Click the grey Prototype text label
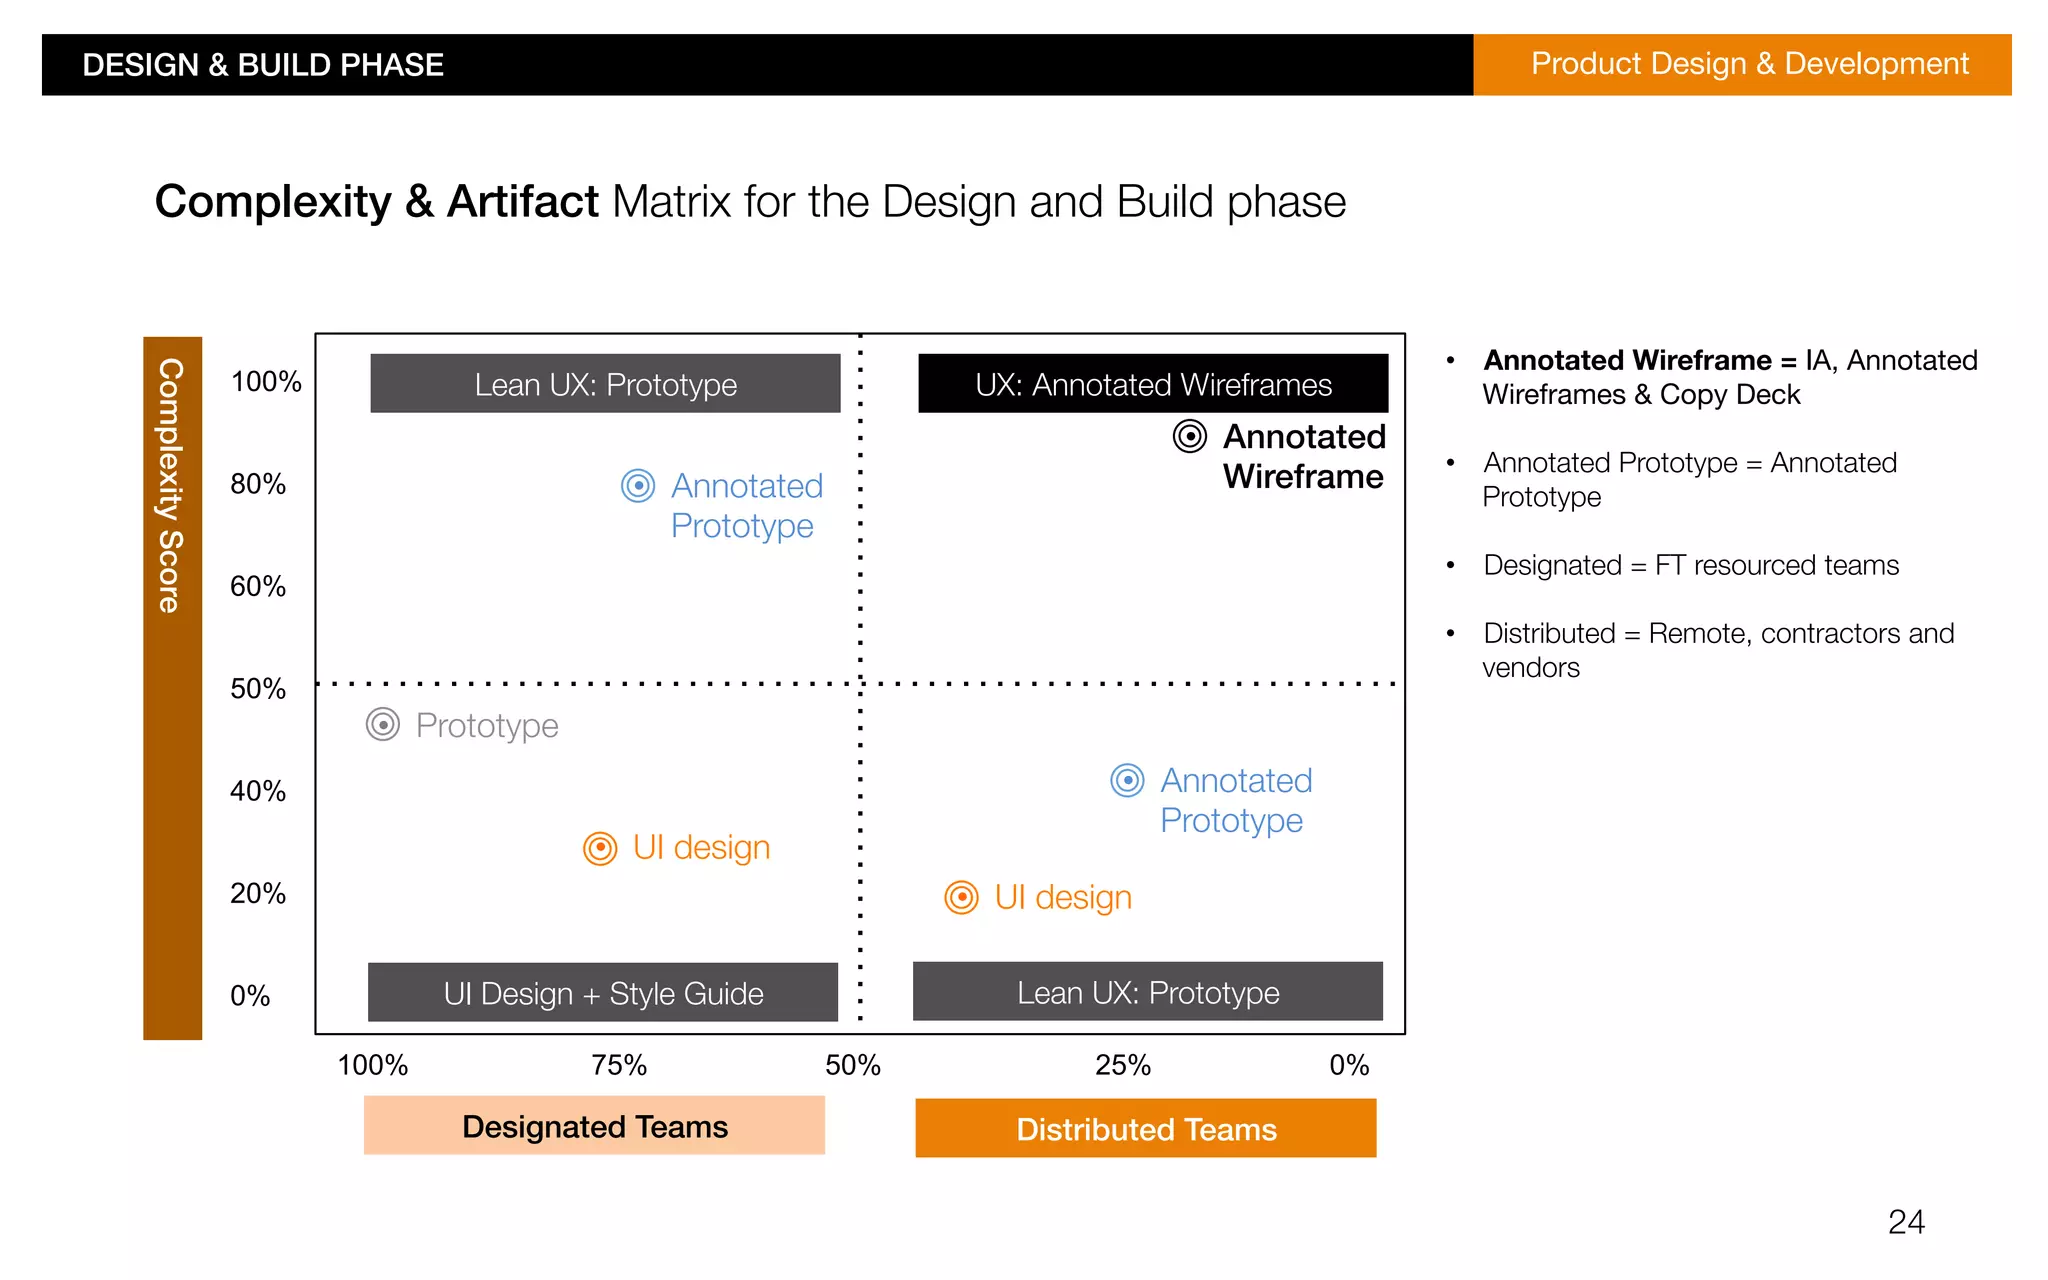 [487, 725]
